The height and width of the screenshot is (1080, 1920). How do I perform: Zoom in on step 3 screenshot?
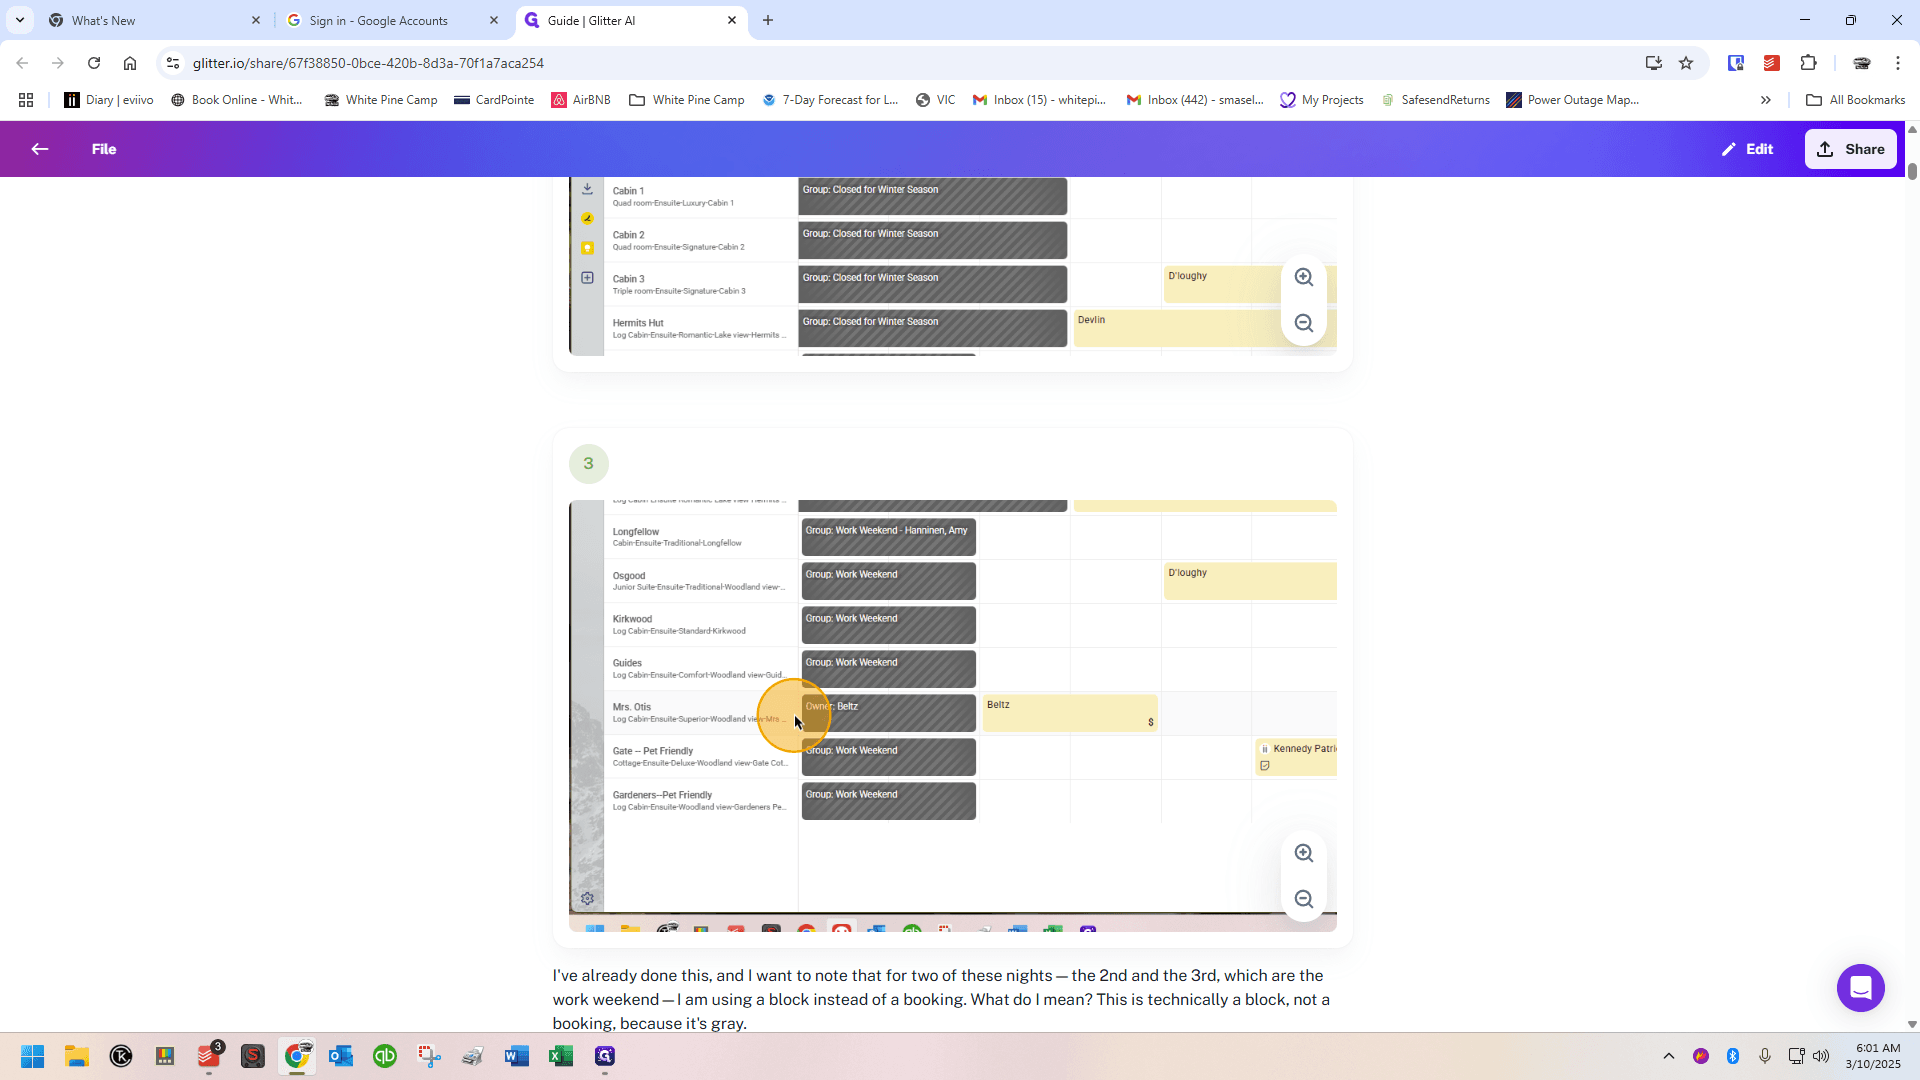point(1304,853)
